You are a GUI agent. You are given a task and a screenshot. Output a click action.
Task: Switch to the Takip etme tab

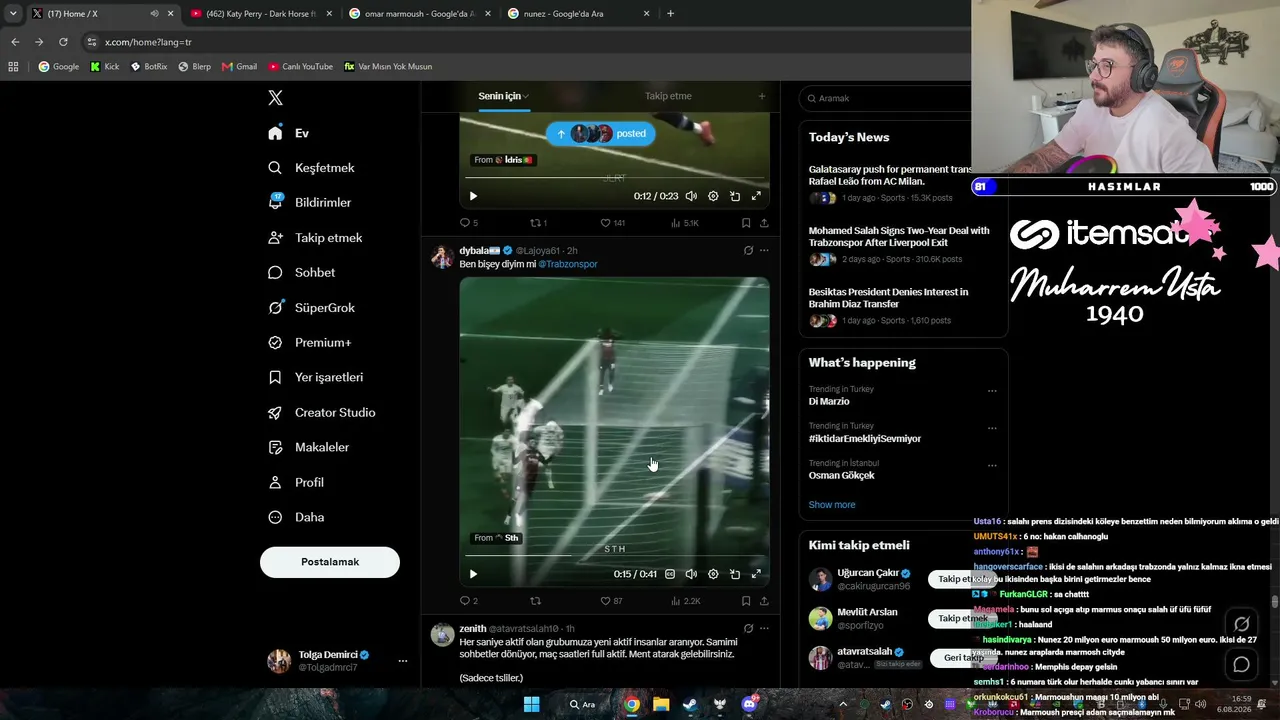668,96
